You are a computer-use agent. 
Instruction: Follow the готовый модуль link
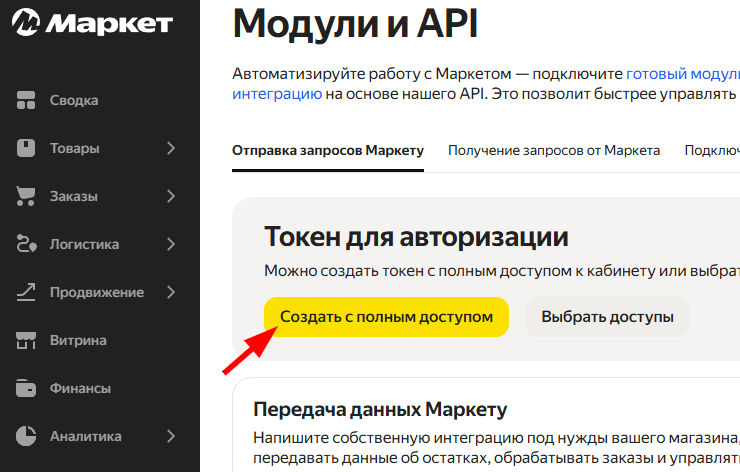point(683,74)
